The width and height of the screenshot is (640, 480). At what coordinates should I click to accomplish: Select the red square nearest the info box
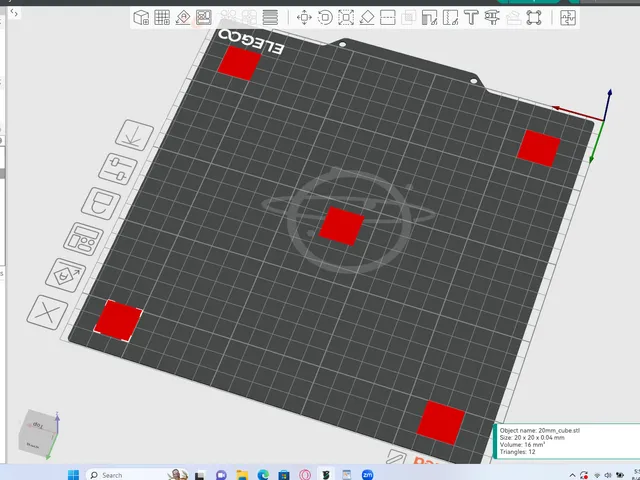pos(441,422)
